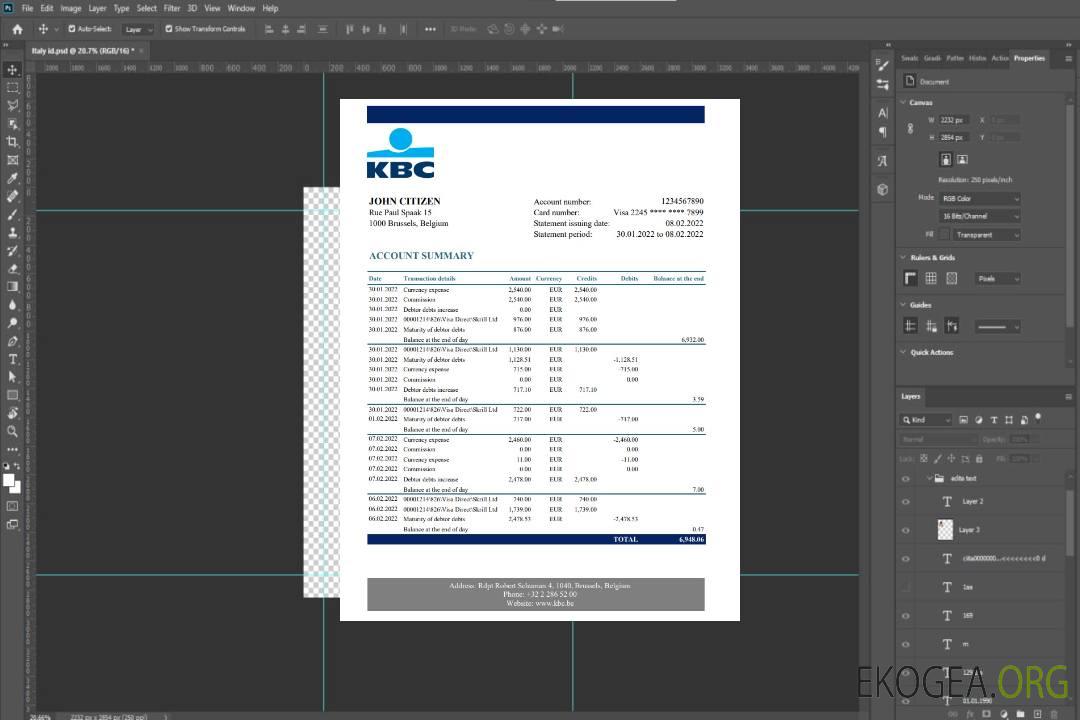Collapse the Quick Actions section
This screenshot has width=1080, height=720.
pyautogui.click(x=903, y=352)
